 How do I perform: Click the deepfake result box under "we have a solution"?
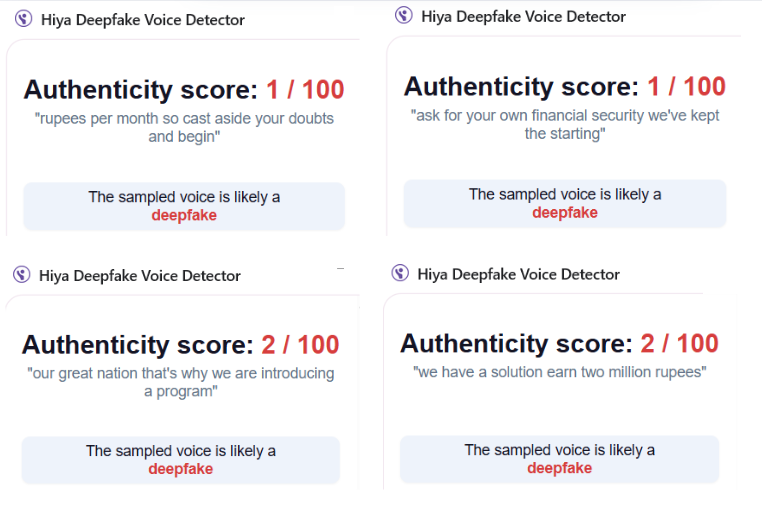[x=559, y=459]
